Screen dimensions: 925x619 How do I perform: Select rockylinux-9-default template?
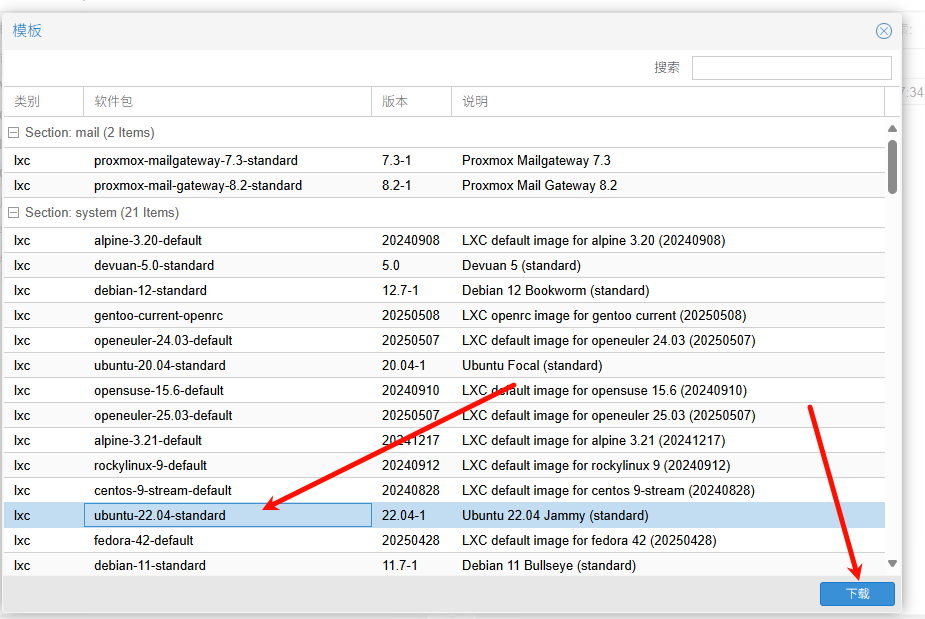click(x=444, y=466)
